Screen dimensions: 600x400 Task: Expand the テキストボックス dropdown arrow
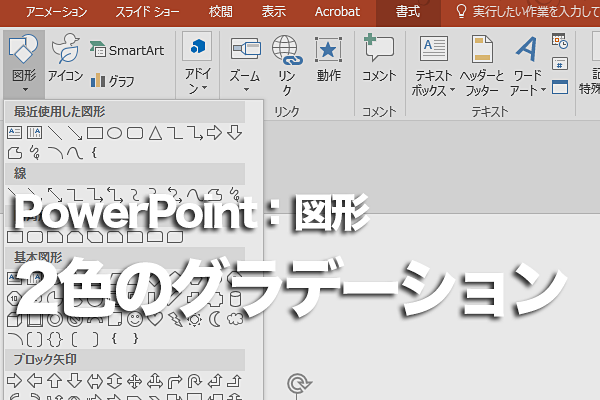(452, 90)
